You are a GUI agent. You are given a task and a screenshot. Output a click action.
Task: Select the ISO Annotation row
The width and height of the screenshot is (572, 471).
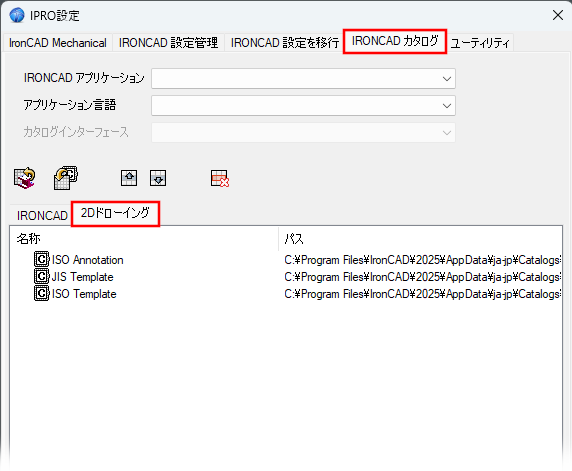286,260
